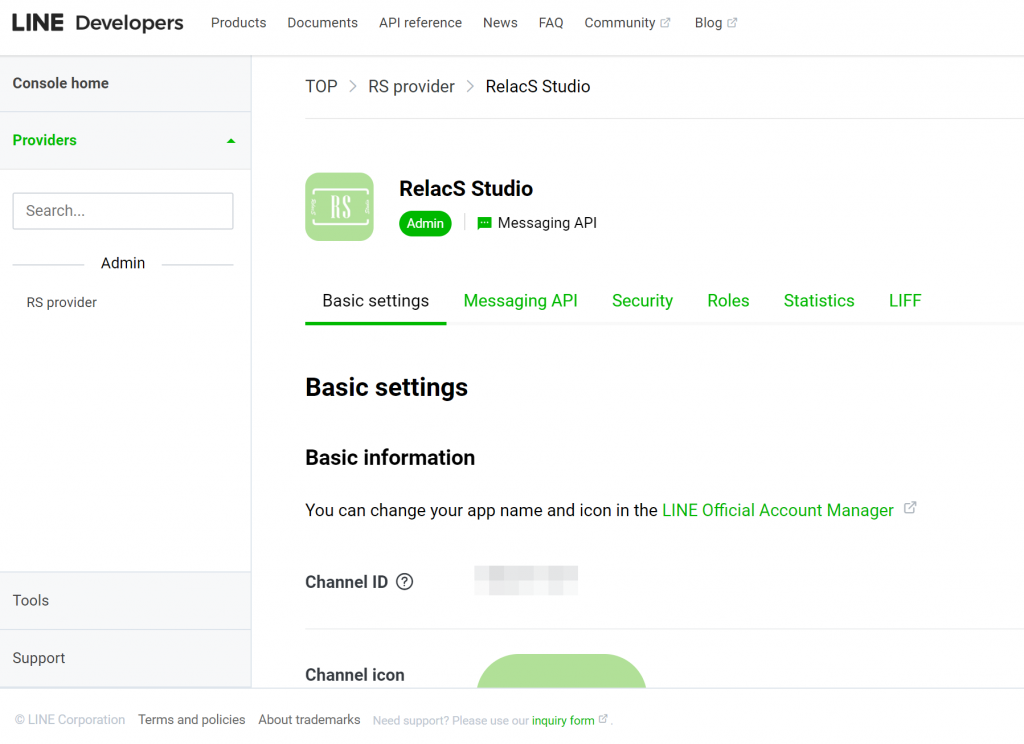Click RelacS Studio breadcrumb text
The height and width of the screenshot is (744, 1024).
point(537,87)
